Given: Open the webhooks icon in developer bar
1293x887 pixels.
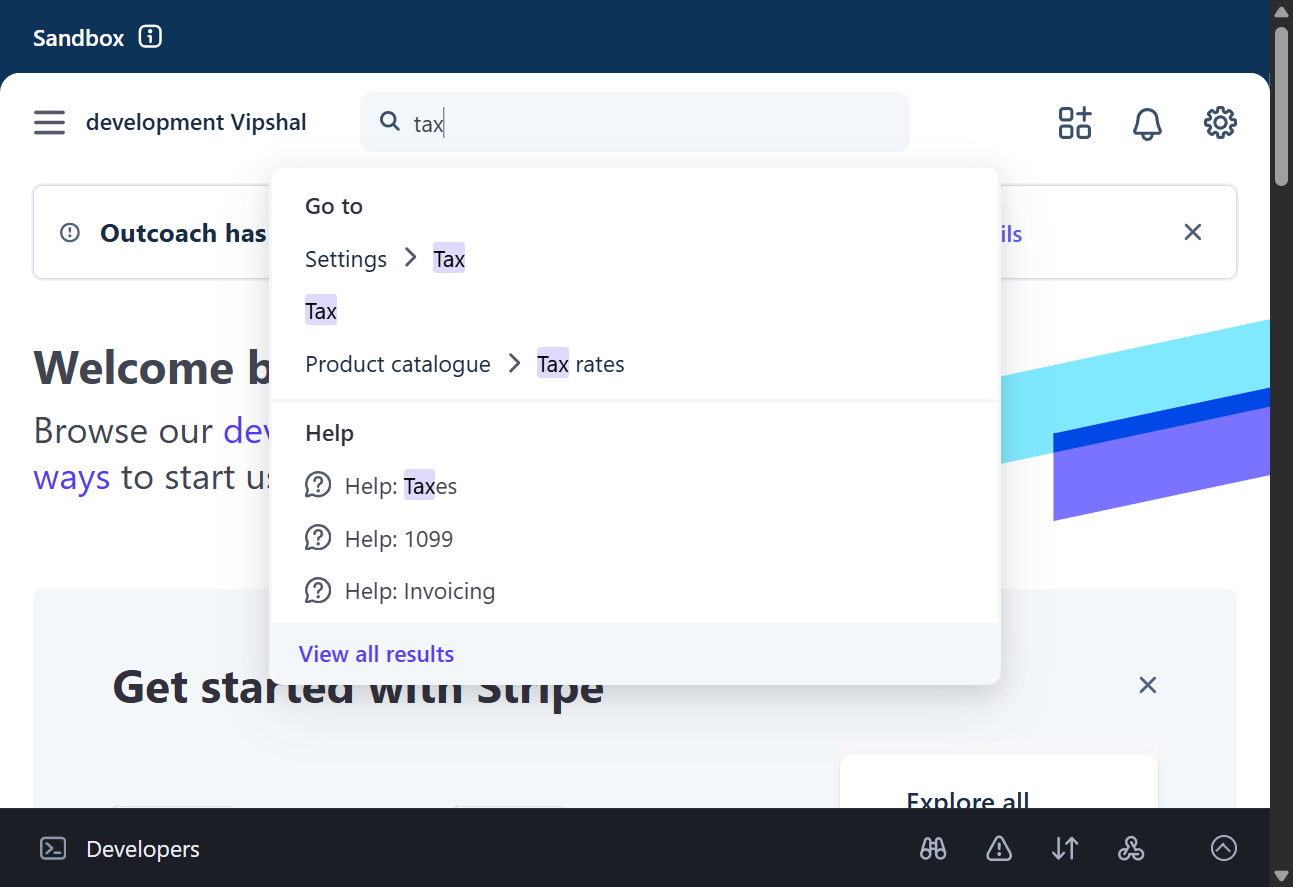Looking at the screenshot, I should [x=1131, y=849].
